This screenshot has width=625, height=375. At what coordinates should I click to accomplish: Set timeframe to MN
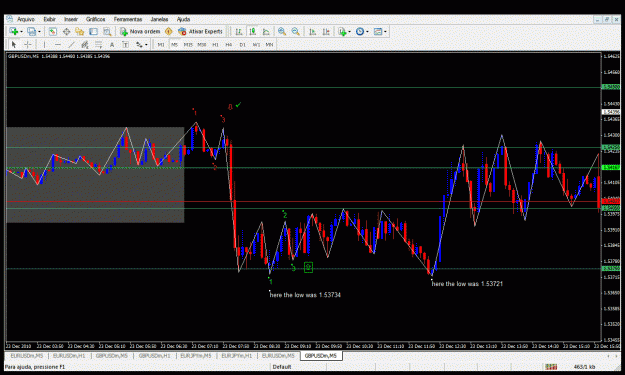[x=269, y=45]
